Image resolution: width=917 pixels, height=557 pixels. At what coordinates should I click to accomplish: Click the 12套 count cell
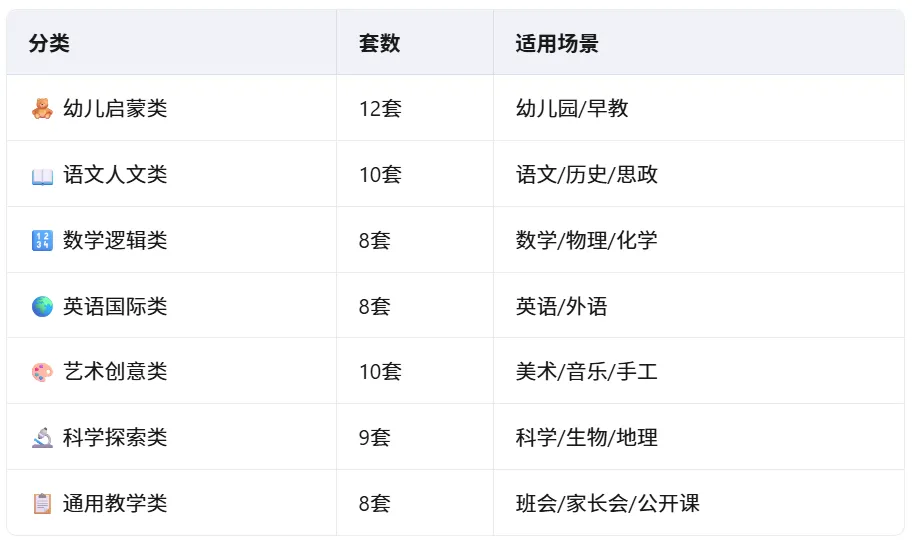[380, 108]
